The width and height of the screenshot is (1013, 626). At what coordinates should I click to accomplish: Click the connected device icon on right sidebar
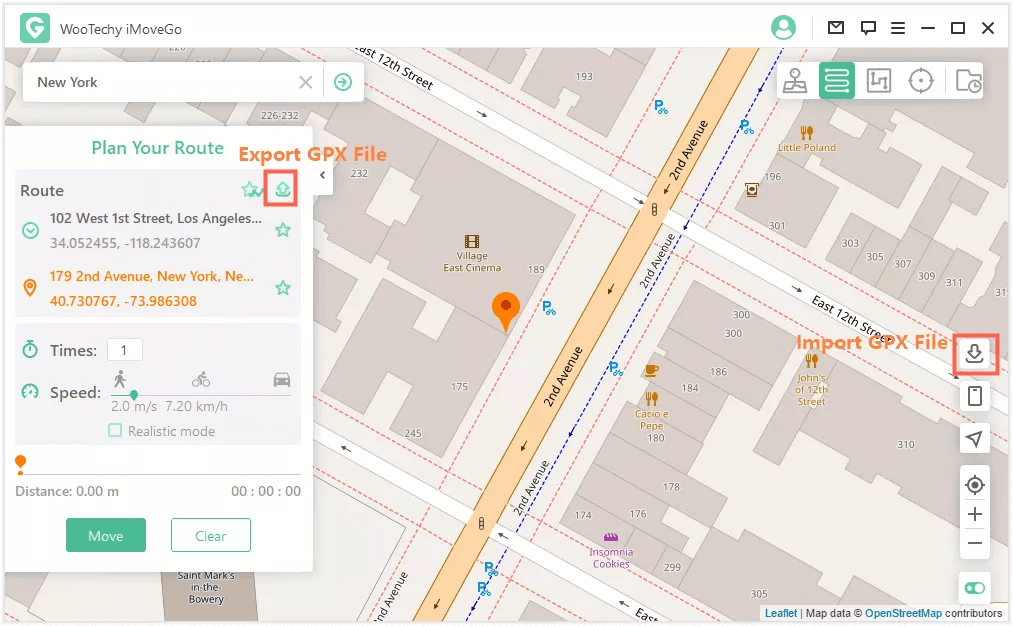(974, 396)
